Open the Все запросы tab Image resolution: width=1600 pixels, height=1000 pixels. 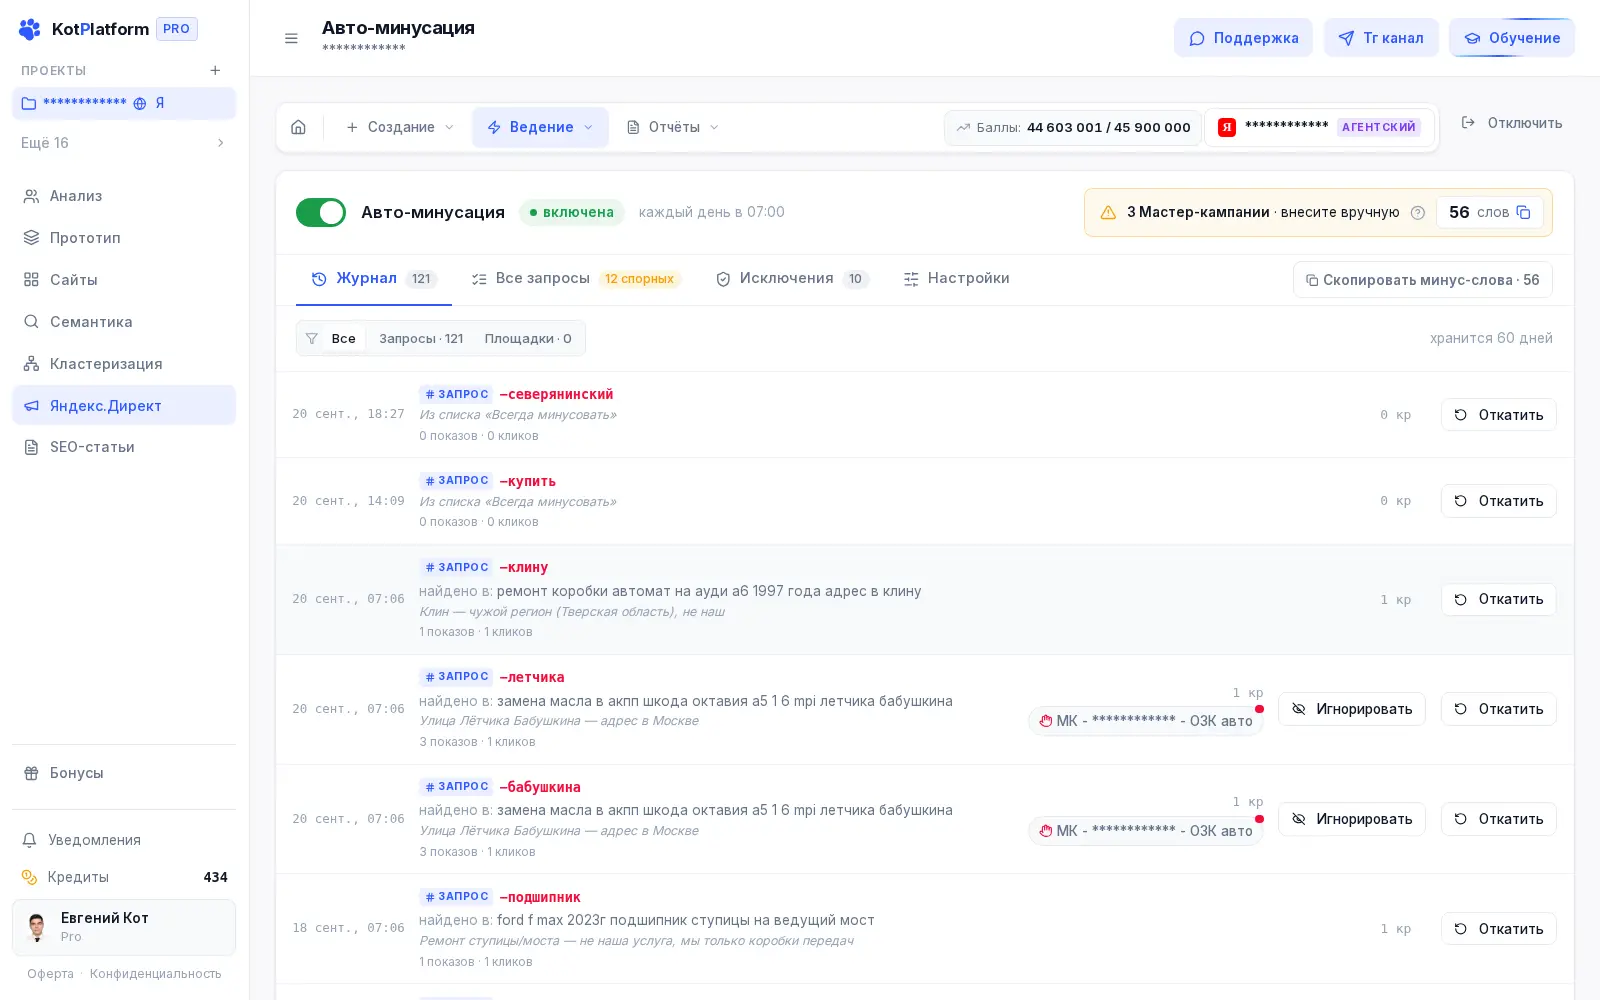(x=576, y=279)
